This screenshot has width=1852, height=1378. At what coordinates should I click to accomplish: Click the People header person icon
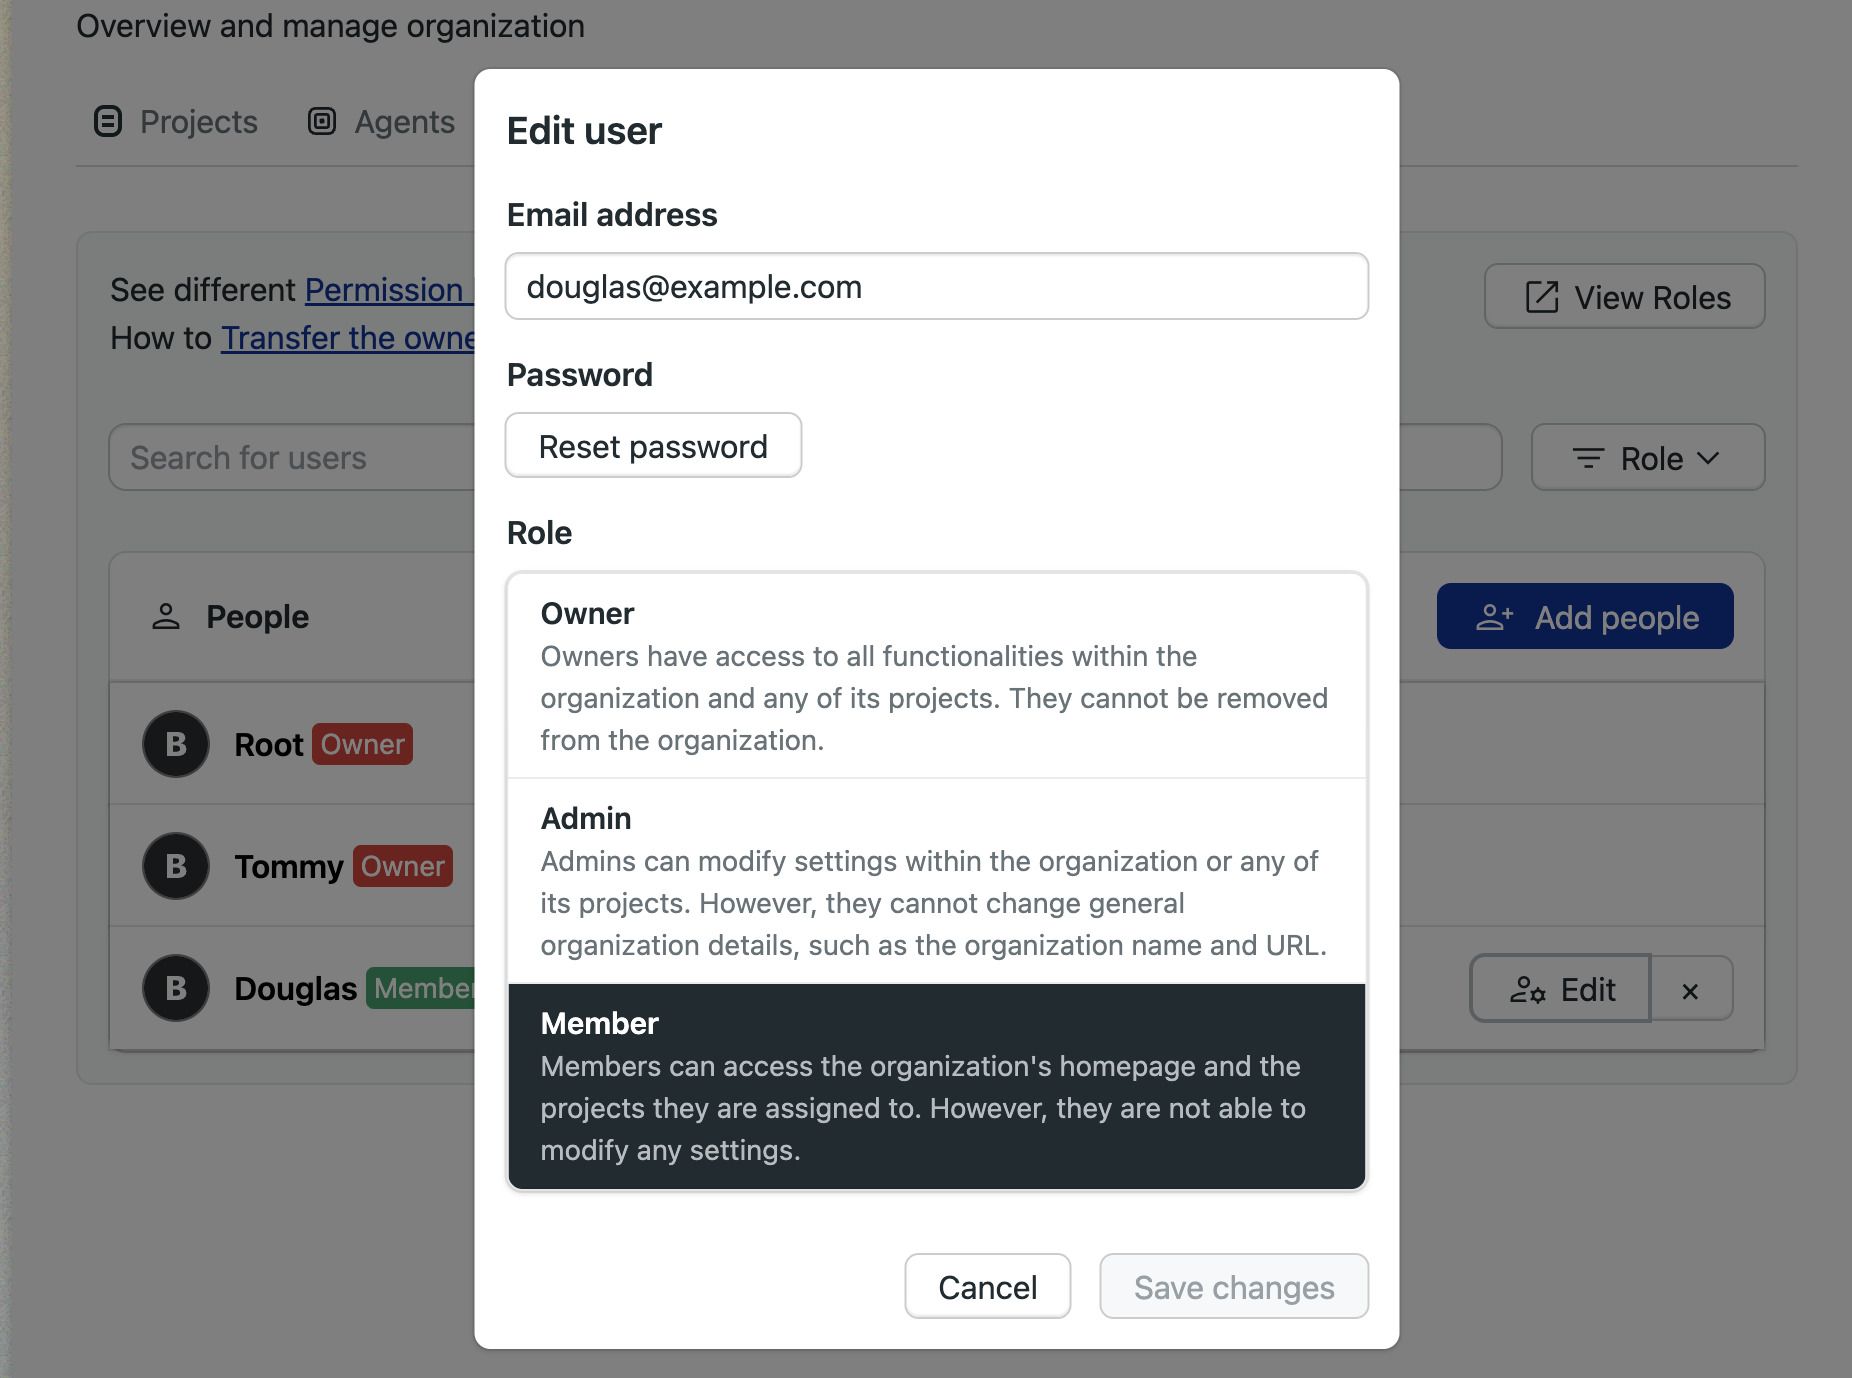(x=166, y=617)
